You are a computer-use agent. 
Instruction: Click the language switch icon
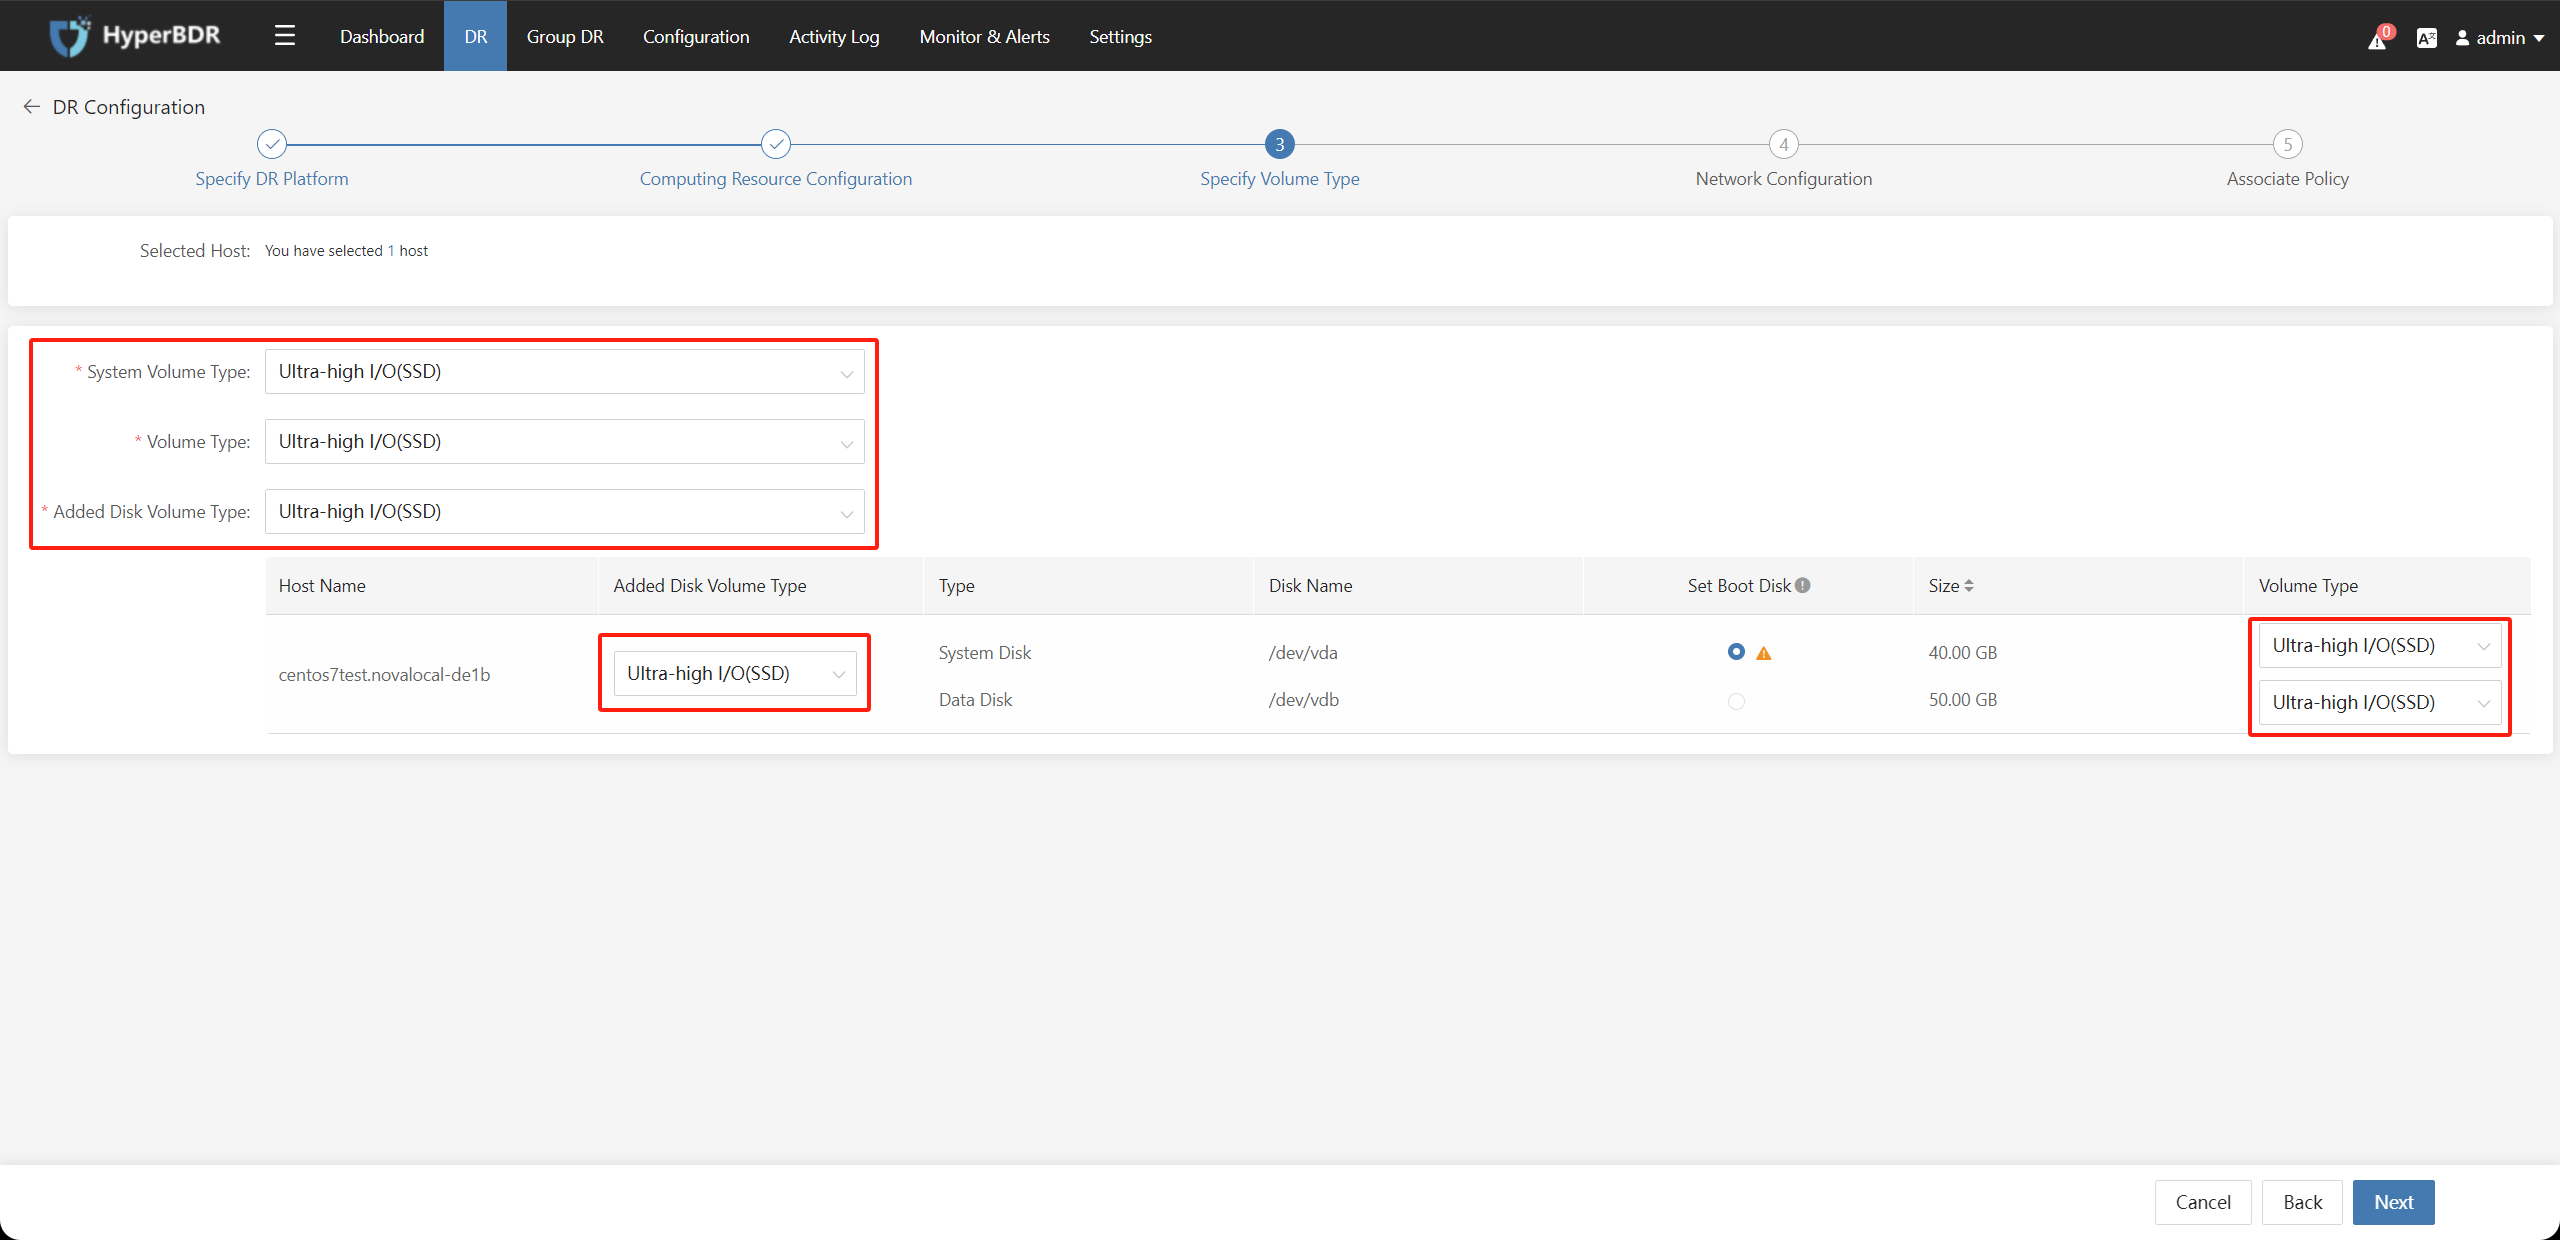pyautogui.click(x=2426, y=38)
